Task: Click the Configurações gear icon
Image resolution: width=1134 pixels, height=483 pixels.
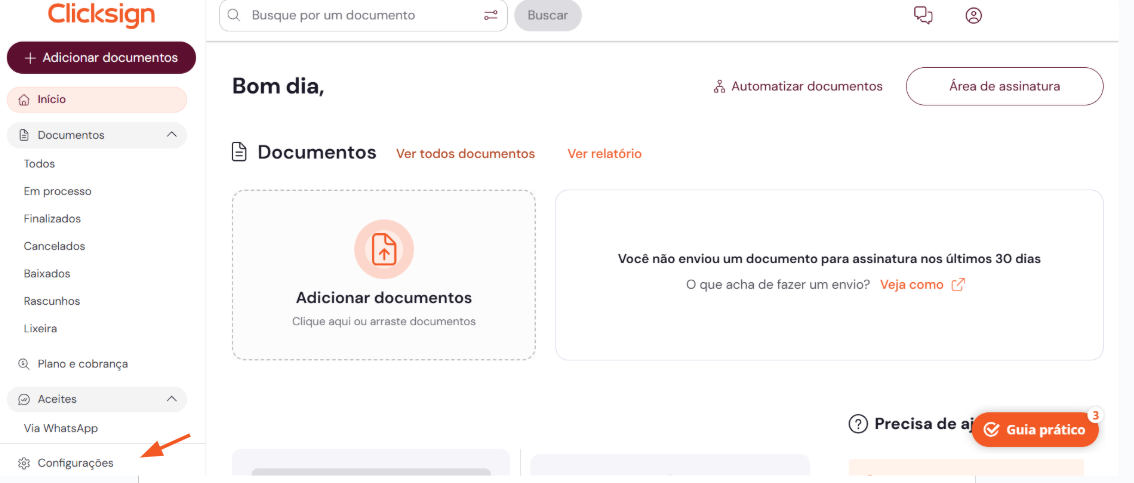Action: (25, 463)
